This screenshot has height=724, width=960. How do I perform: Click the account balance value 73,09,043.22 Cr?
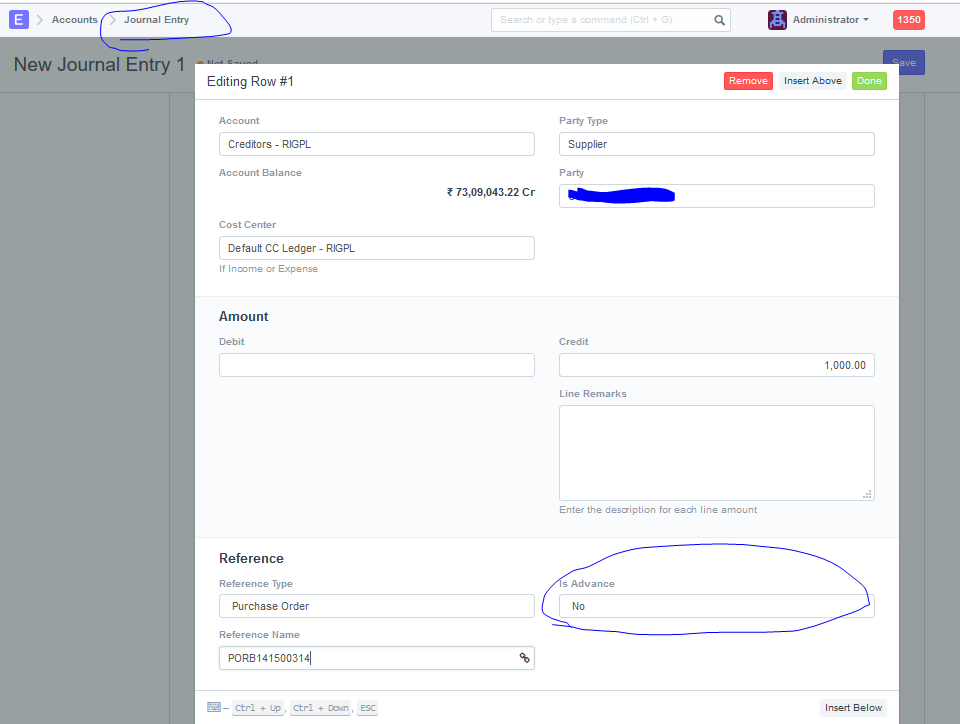click(x=490, y=192)
